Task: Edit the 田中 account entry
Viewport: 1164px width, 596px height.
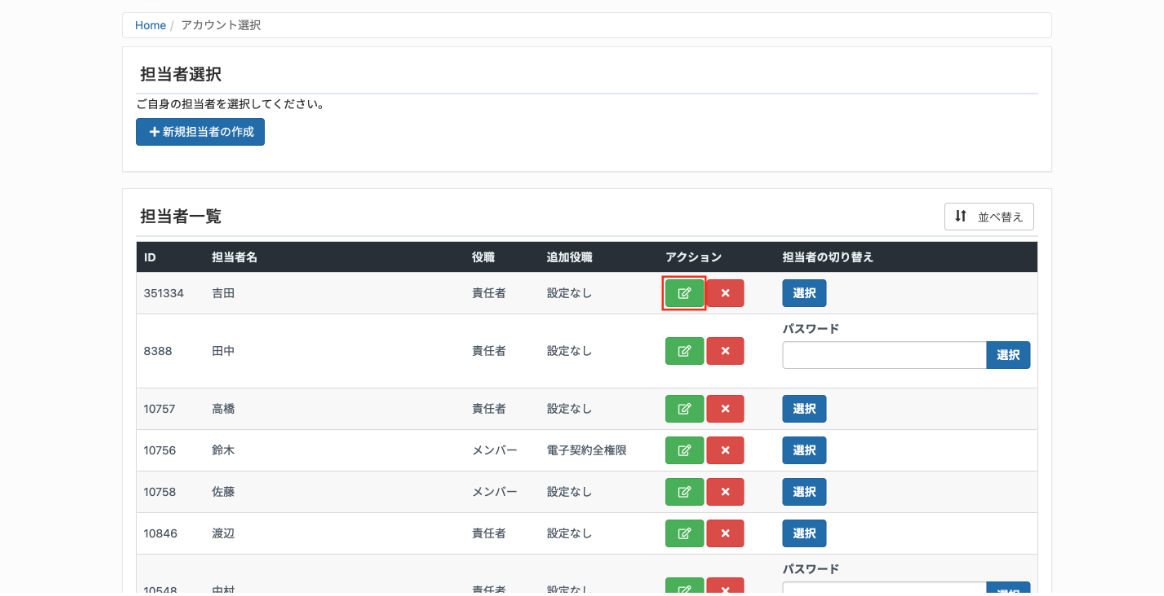Action: [x=684, y=351]
